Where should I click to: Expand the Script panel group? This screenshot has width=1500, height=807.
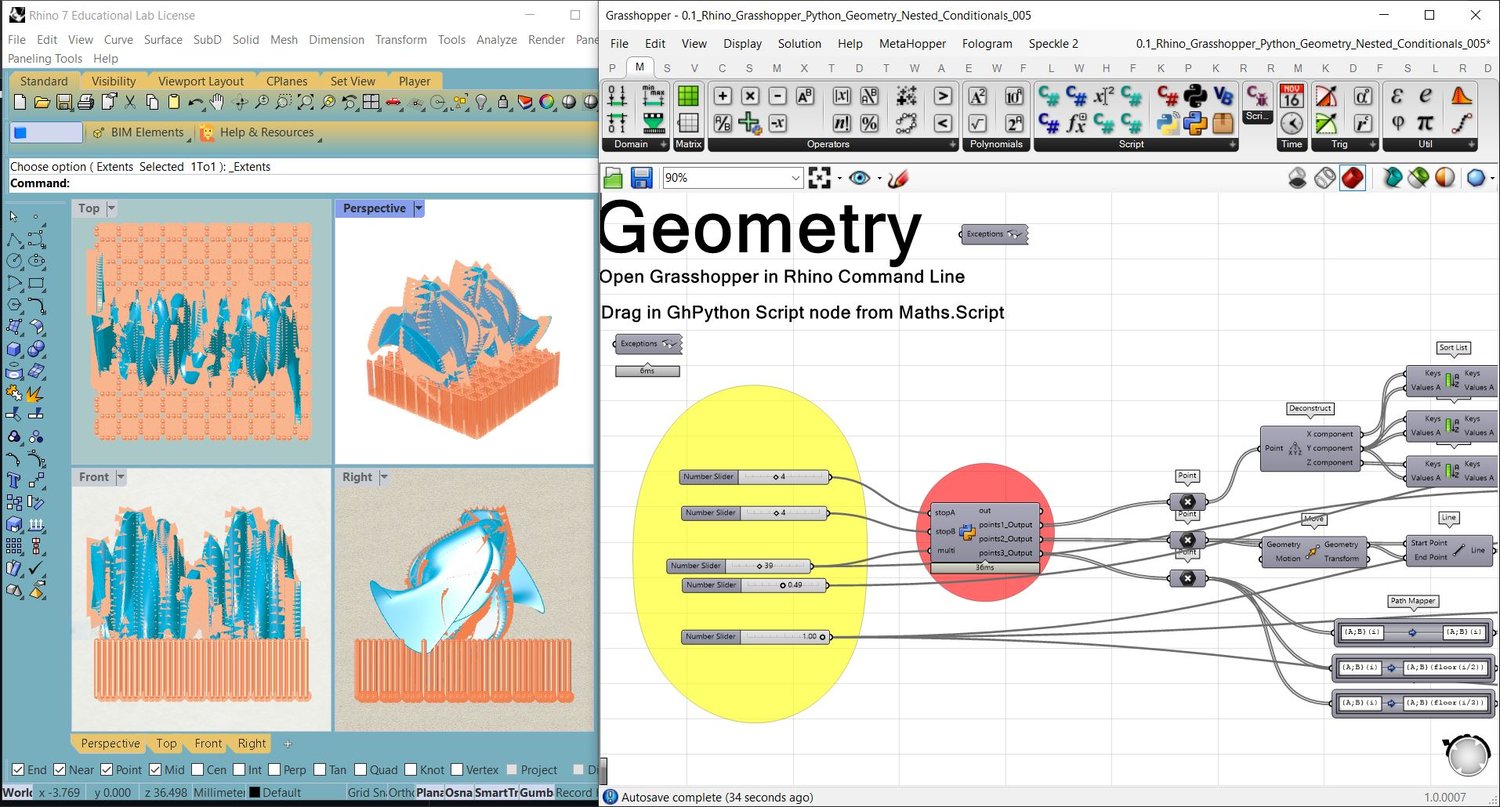coord(1232,144)
